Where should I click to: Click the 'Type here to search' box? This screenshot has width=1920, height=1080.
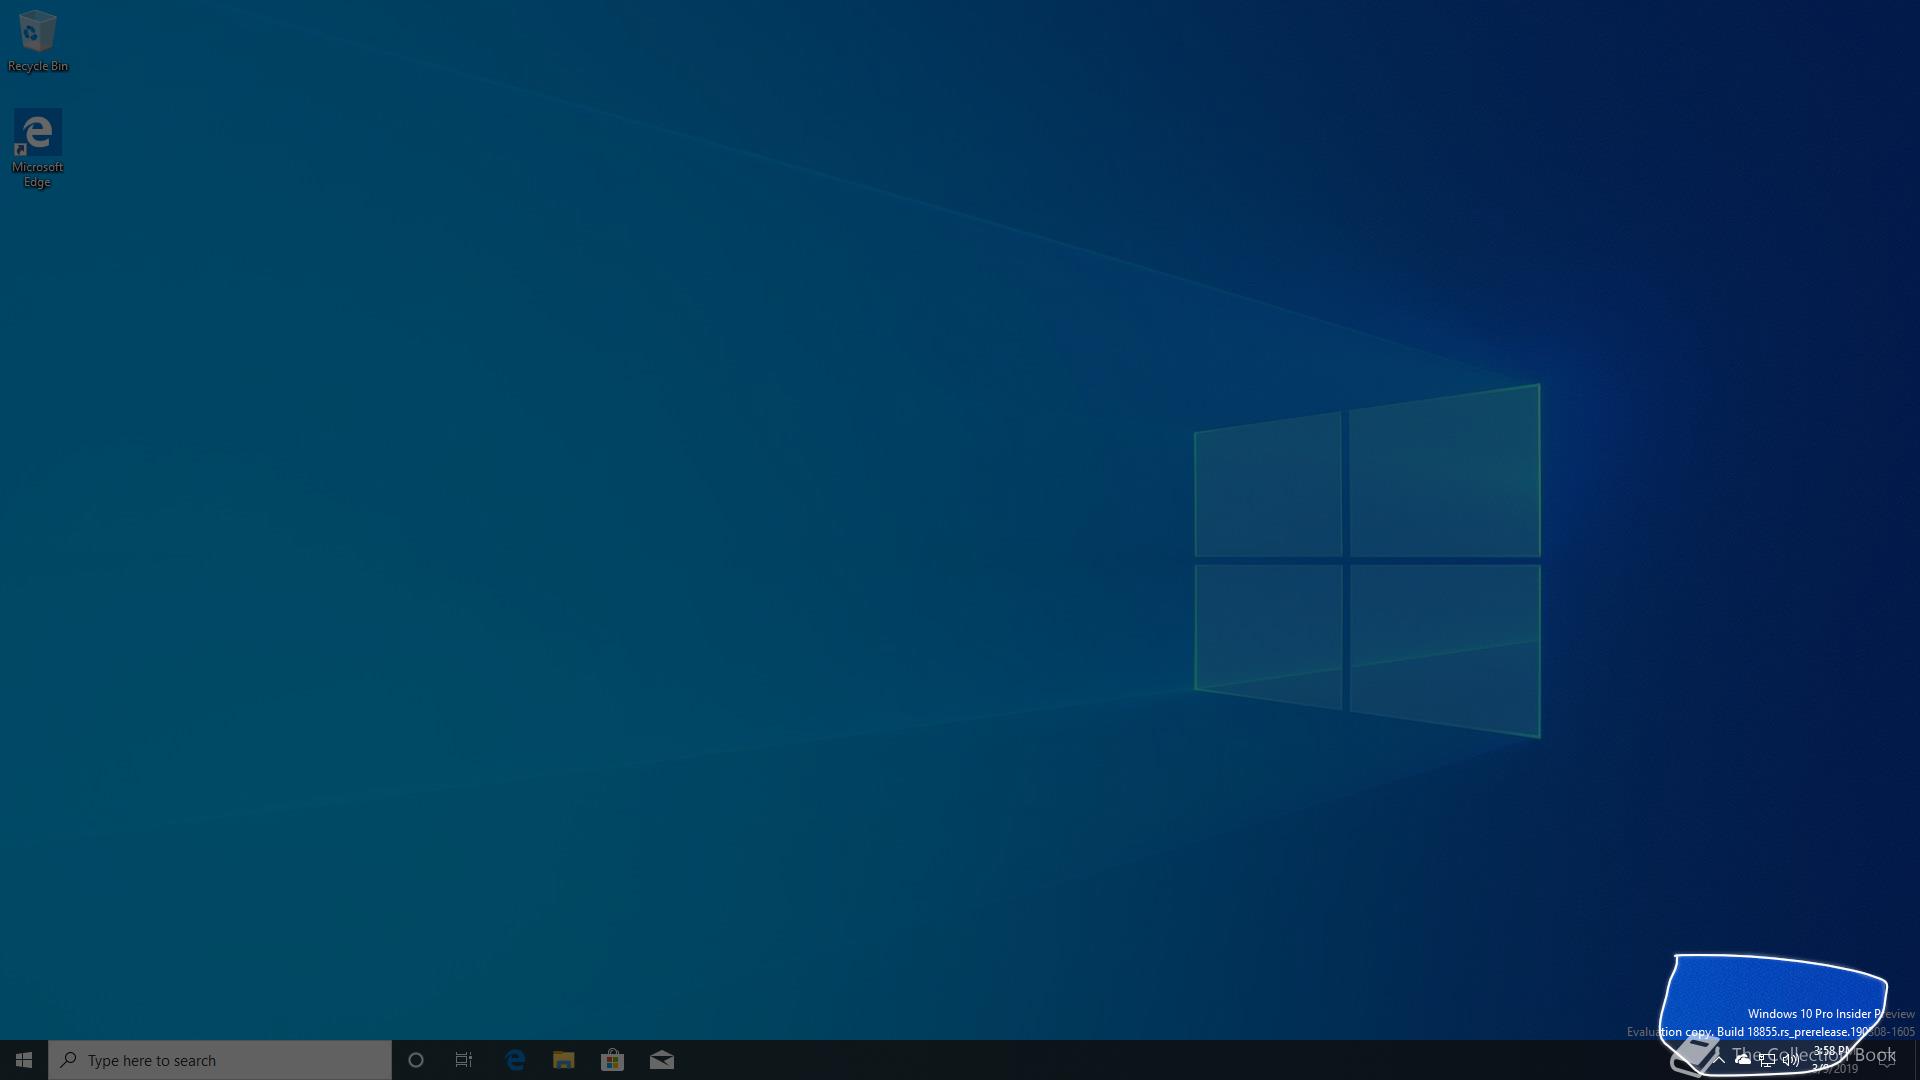coord(220,1060)
